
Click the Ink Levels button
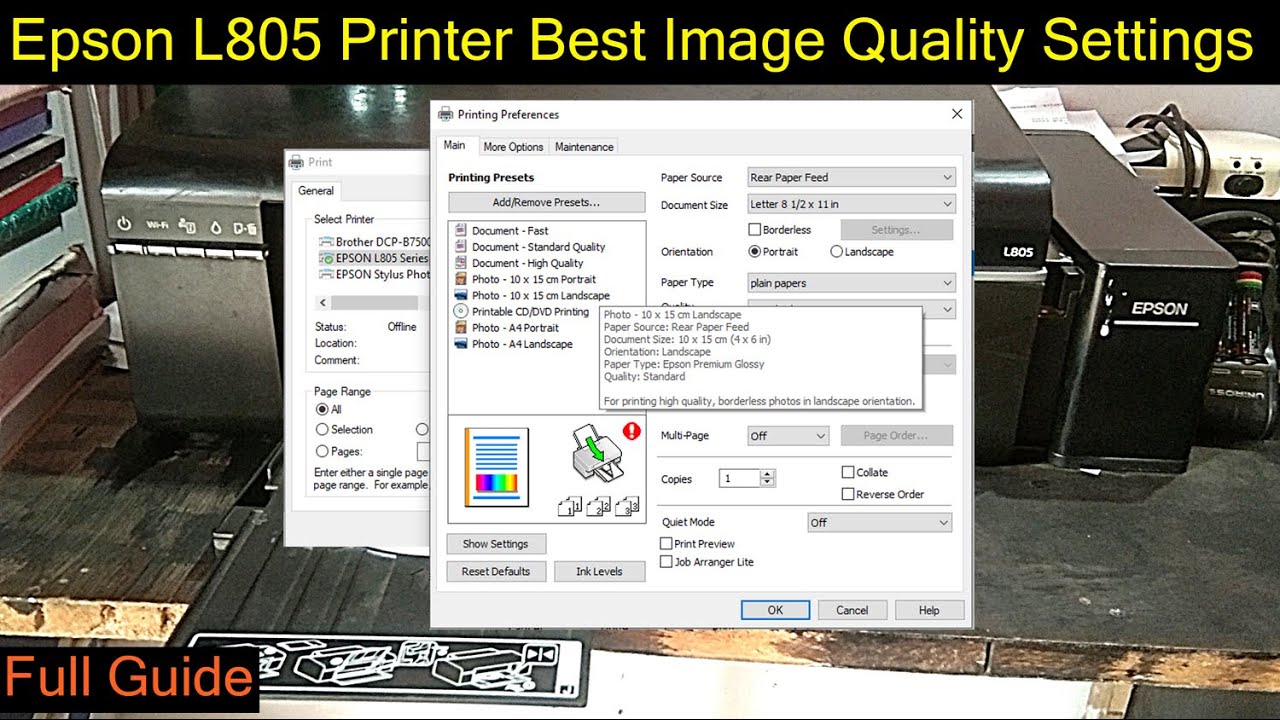(599, 572)
